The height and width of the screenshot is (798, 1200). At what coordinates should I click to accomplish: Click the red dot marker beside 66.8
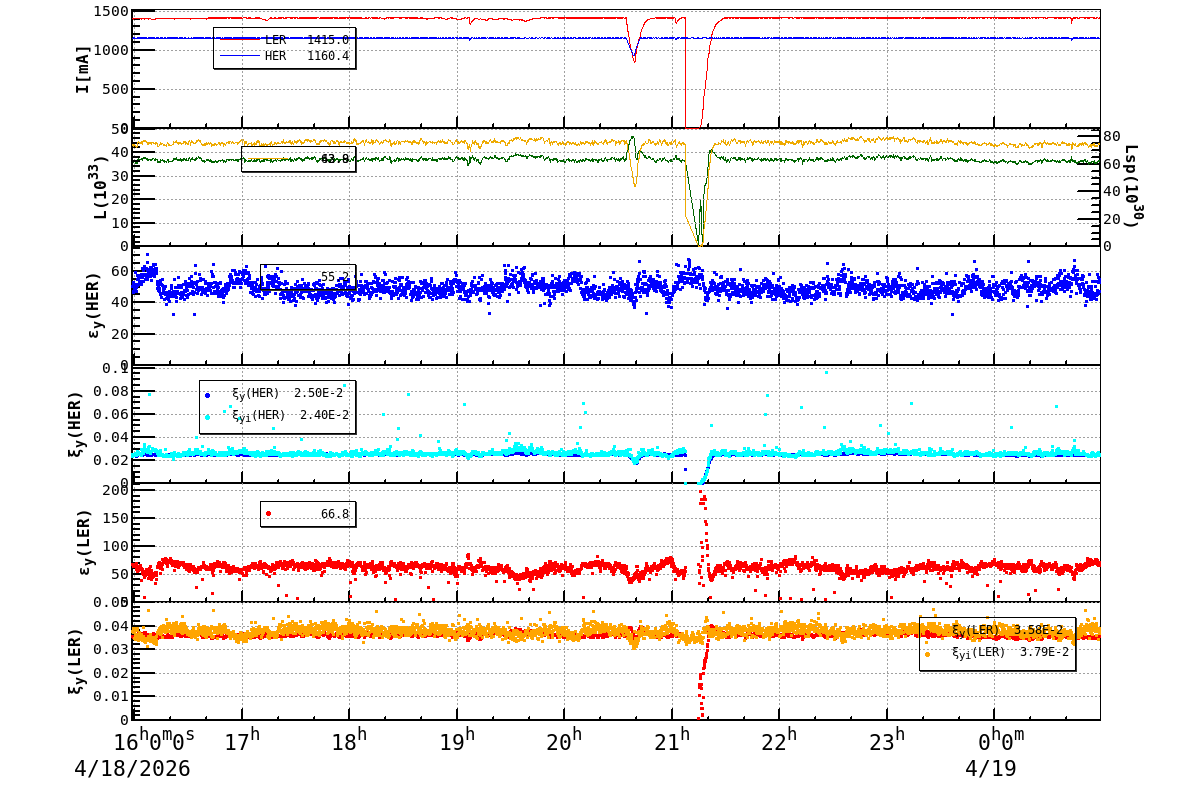268,514
